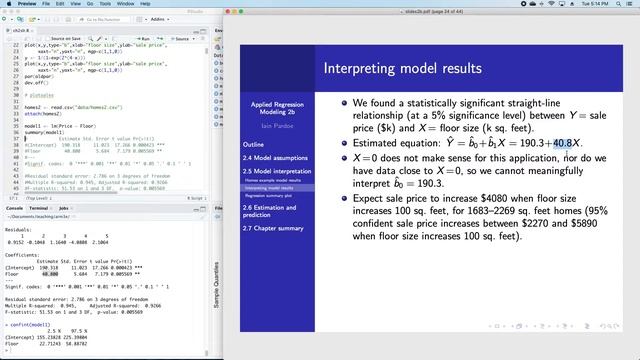Click the cloud icon in menu bar
Image resolution: width=640 pixels, height=360 pixels.
pyautogui.click(x=533, y=4)
